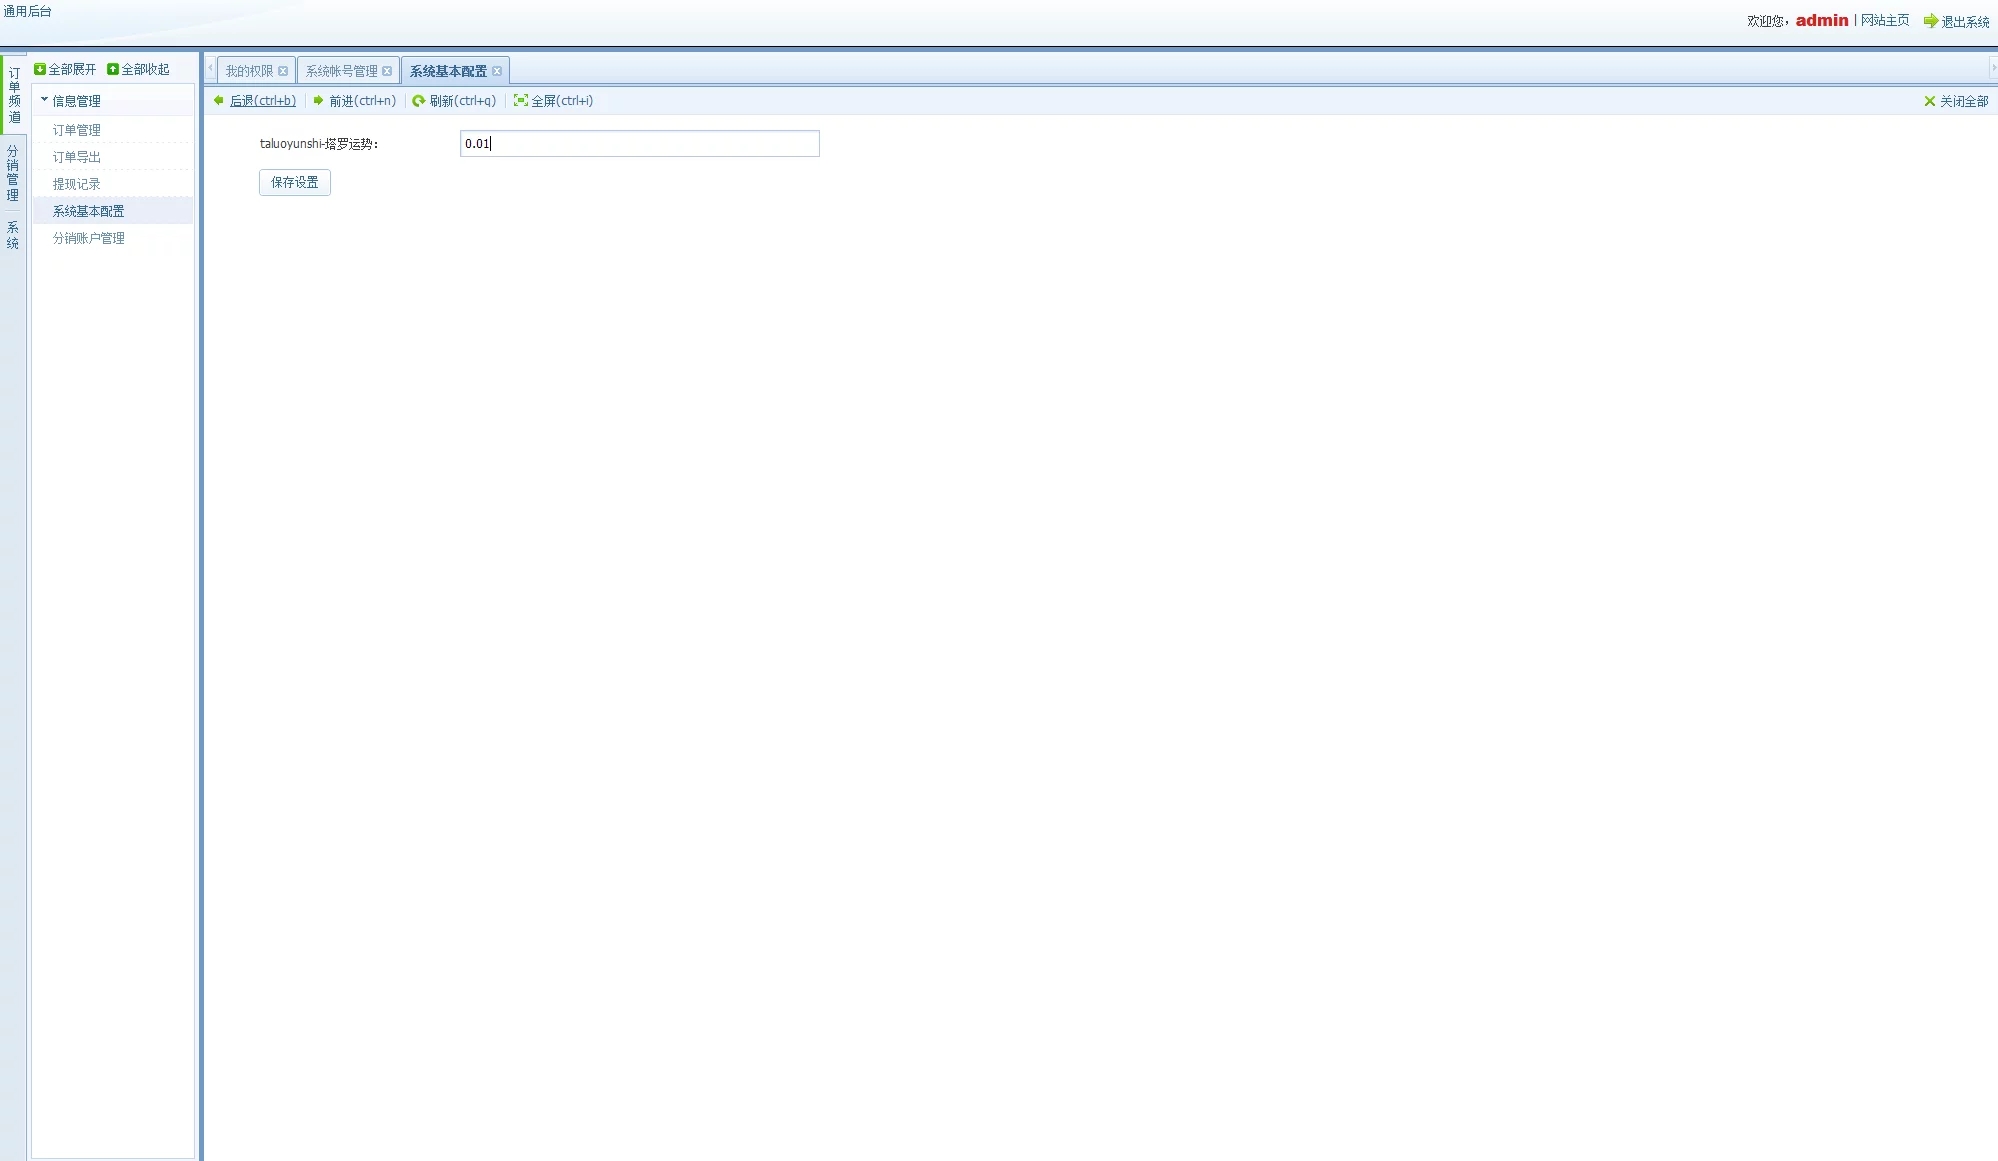Viewport: 1998px width, 1161px height.
Task: Click the fullscreen icon (全屏)
Action: (520, 100)
